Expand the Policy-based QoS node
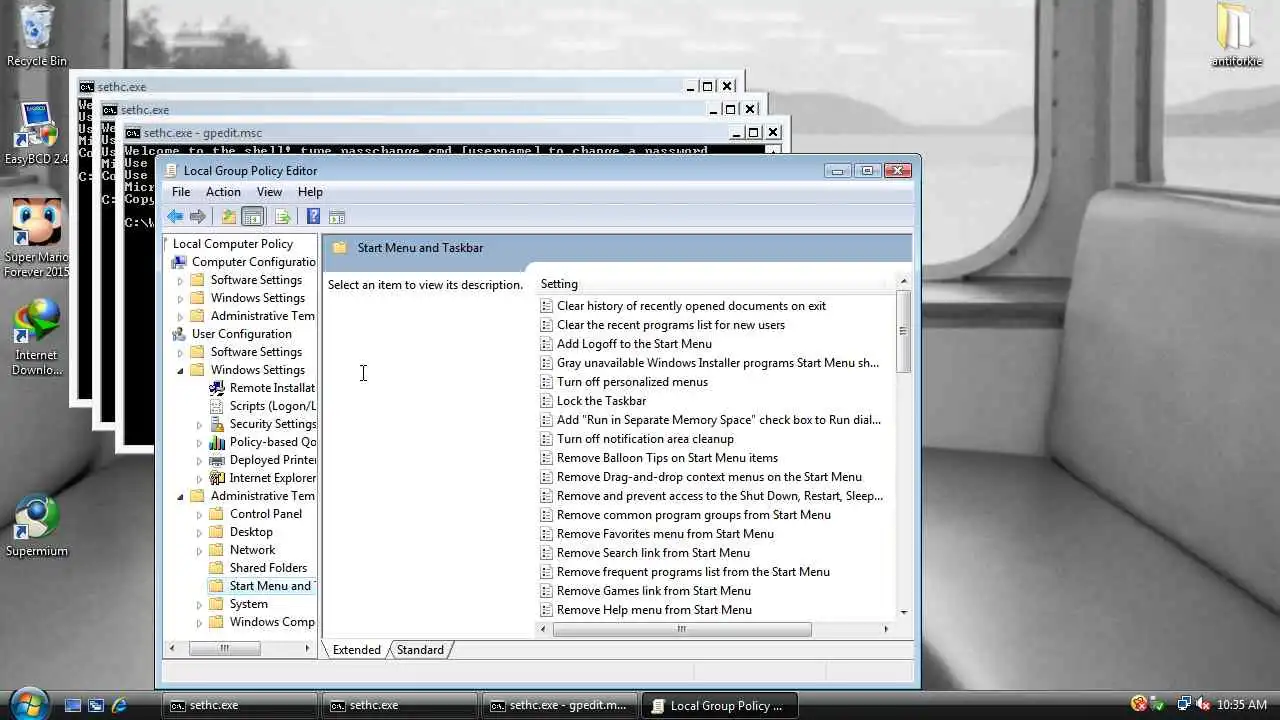This screenshot has height=720, width=1280. click(x=199, y=442)
